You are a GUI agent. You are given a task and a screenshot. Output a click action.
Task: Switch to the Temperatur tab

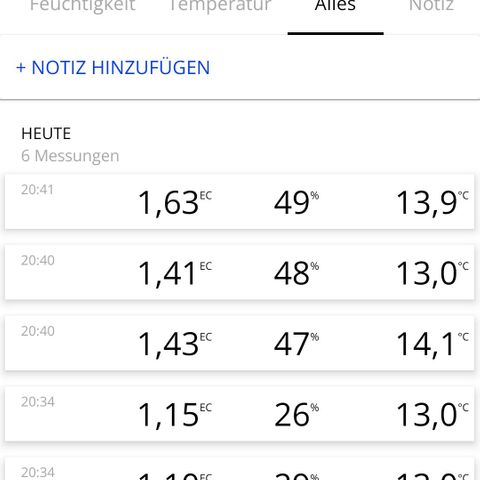220,6
